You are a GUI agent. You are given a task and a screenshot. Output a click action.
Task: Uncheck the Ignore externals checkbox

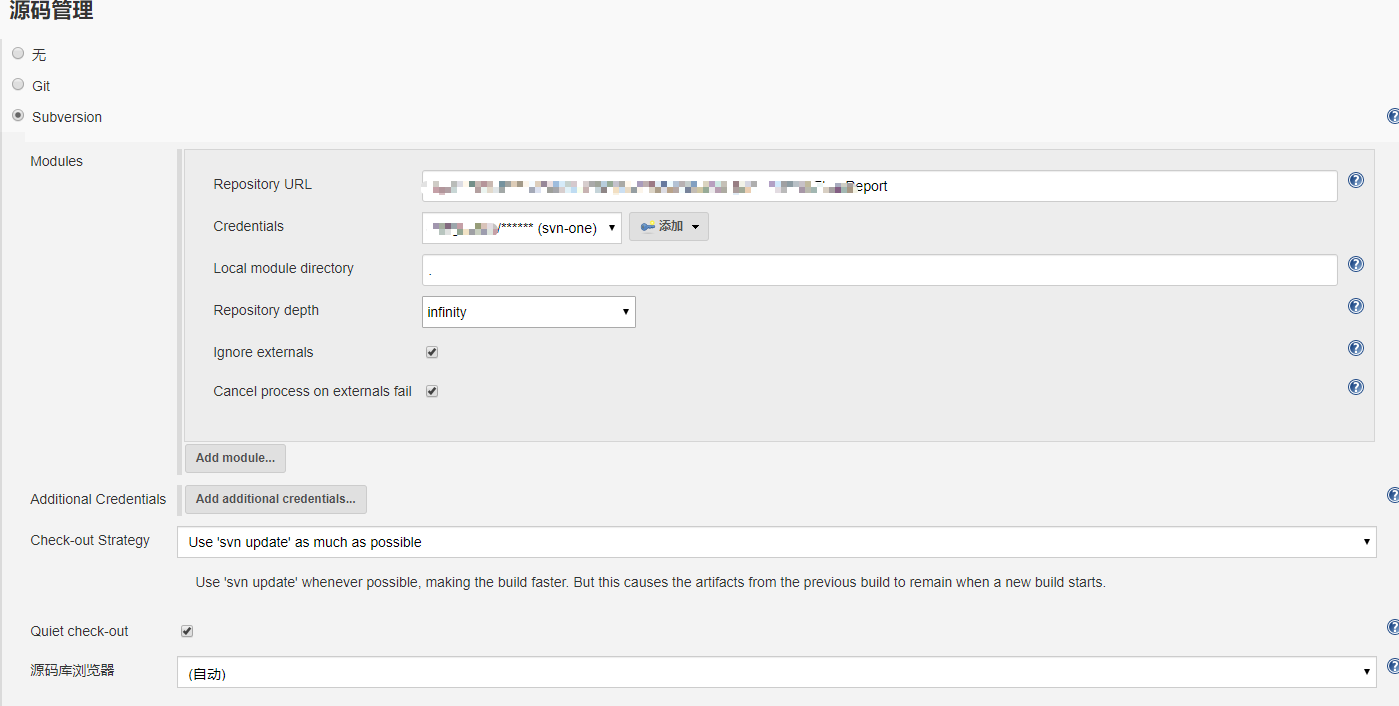coord(432,352)
